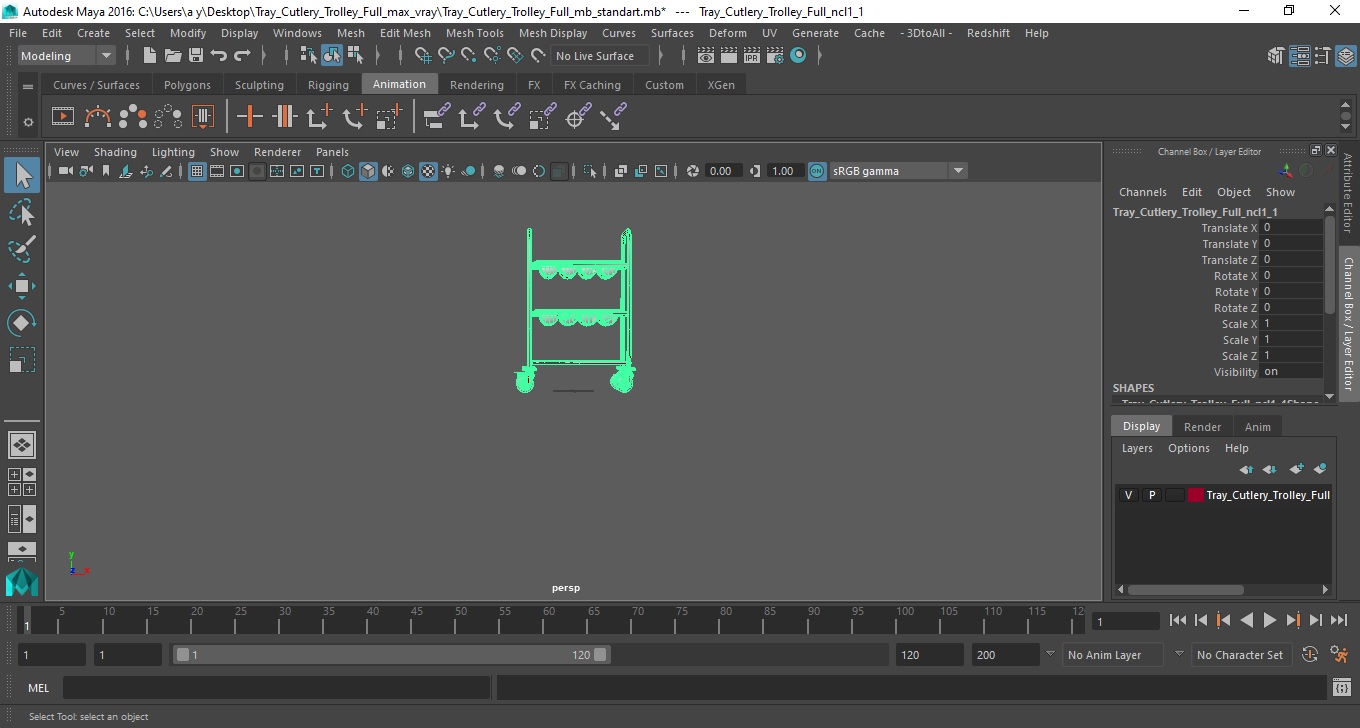Open the Deform menu
Viewport: 1360px width, 728px height.
point(727,33)
